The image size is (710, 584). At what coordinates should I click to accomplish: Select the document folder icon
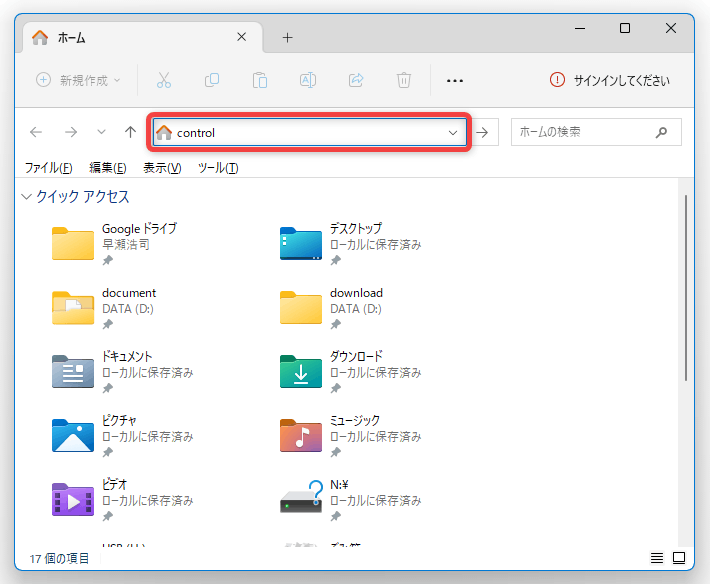click(73, 308)
